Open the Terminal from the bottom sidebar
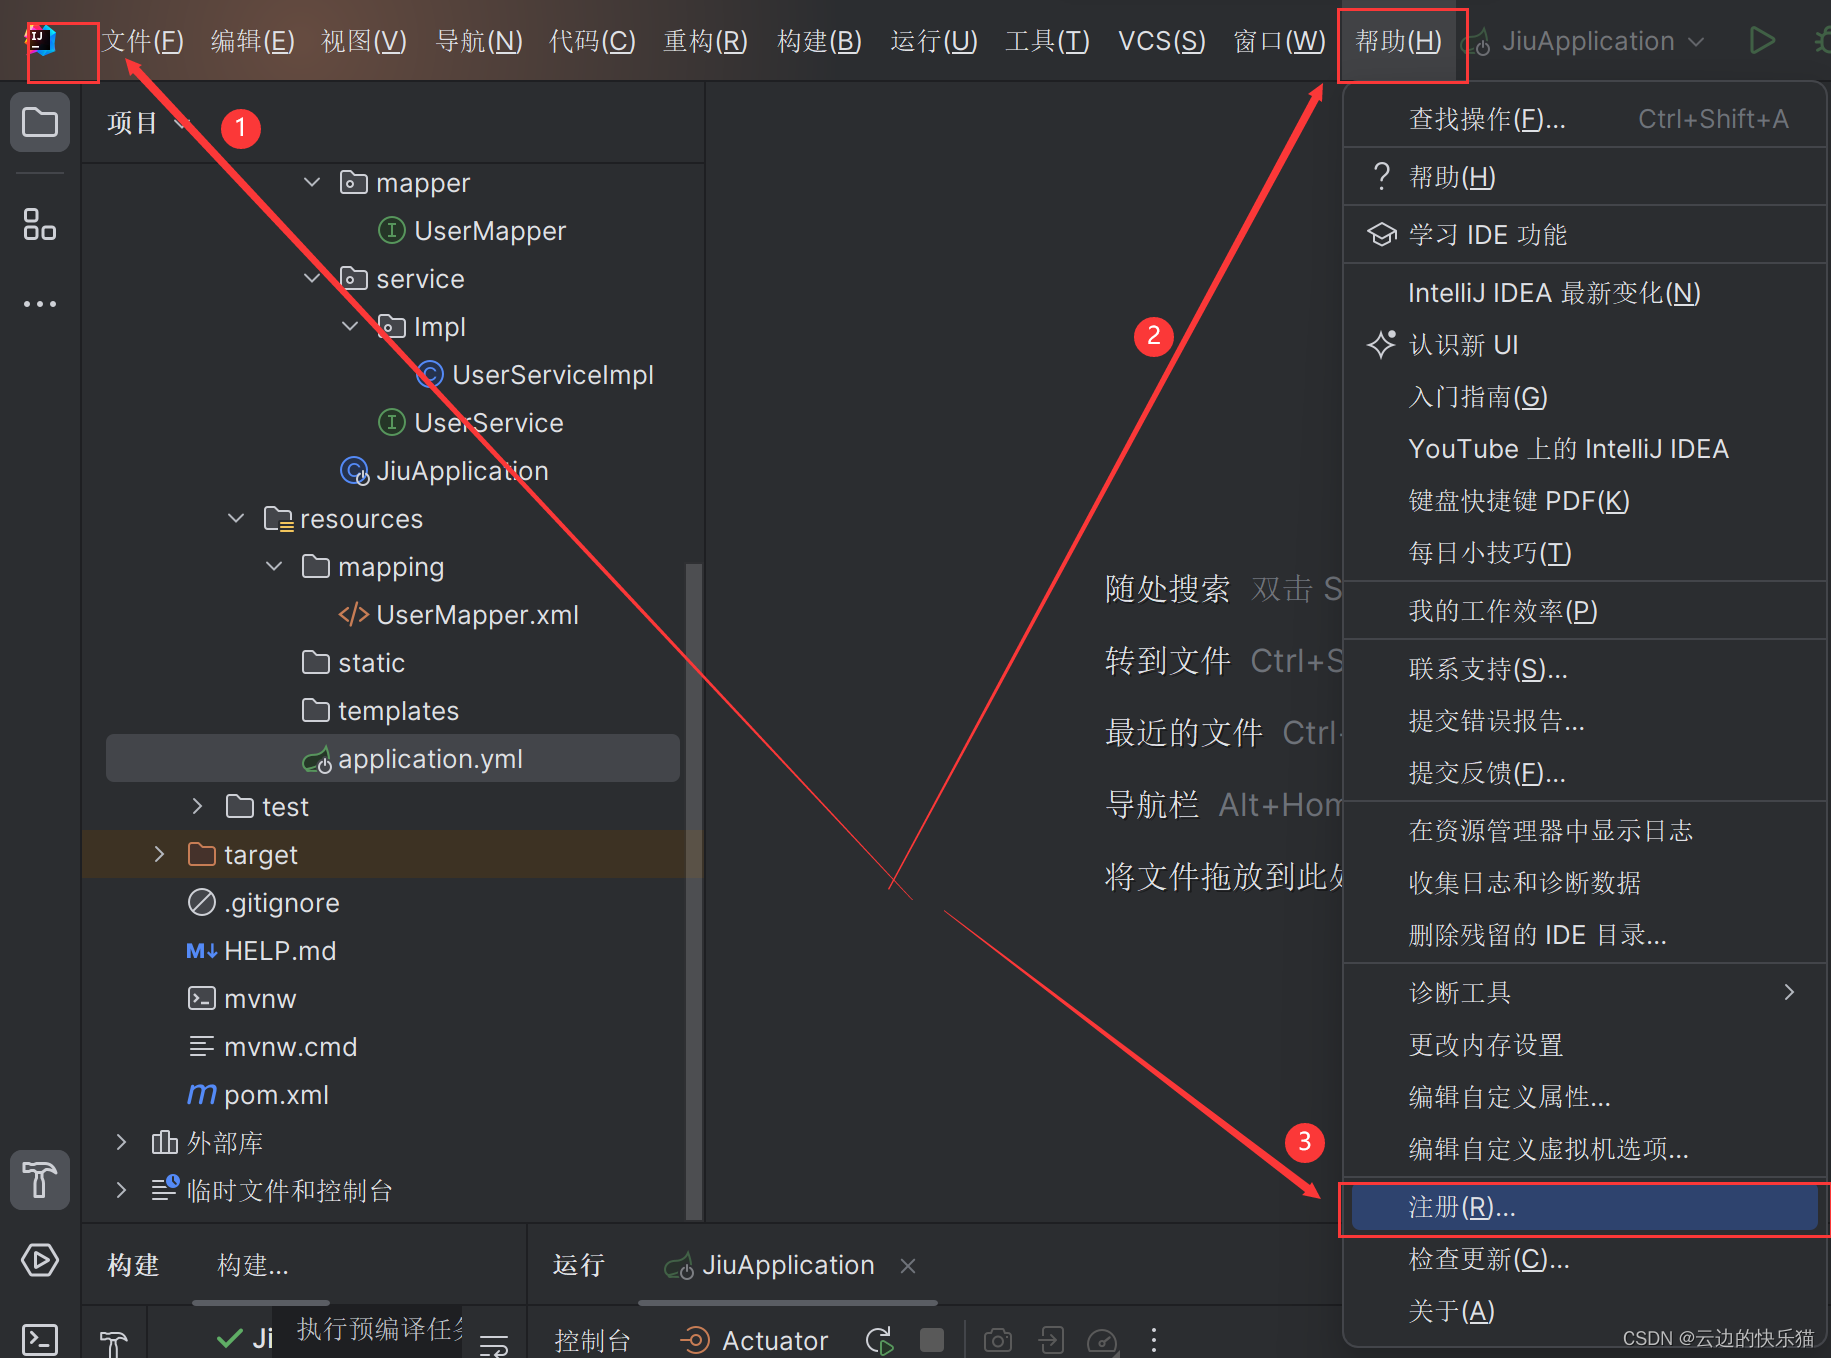 (40, 1338)
